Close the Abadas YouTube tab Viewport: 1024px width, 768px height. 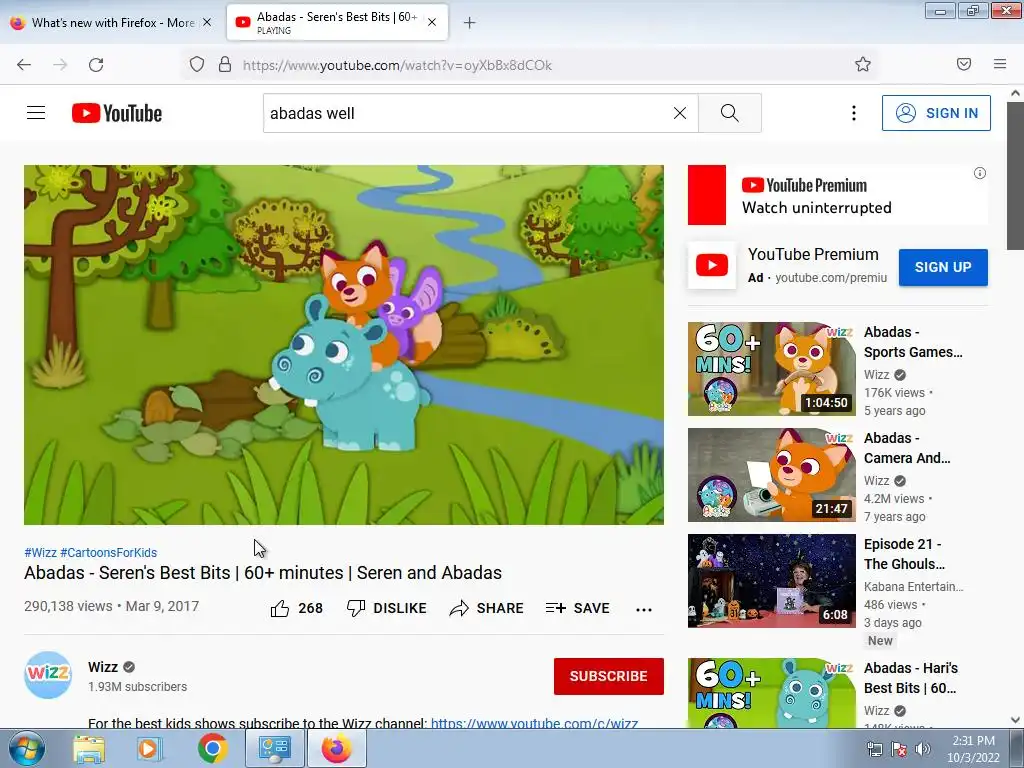(x=432, y=22)
